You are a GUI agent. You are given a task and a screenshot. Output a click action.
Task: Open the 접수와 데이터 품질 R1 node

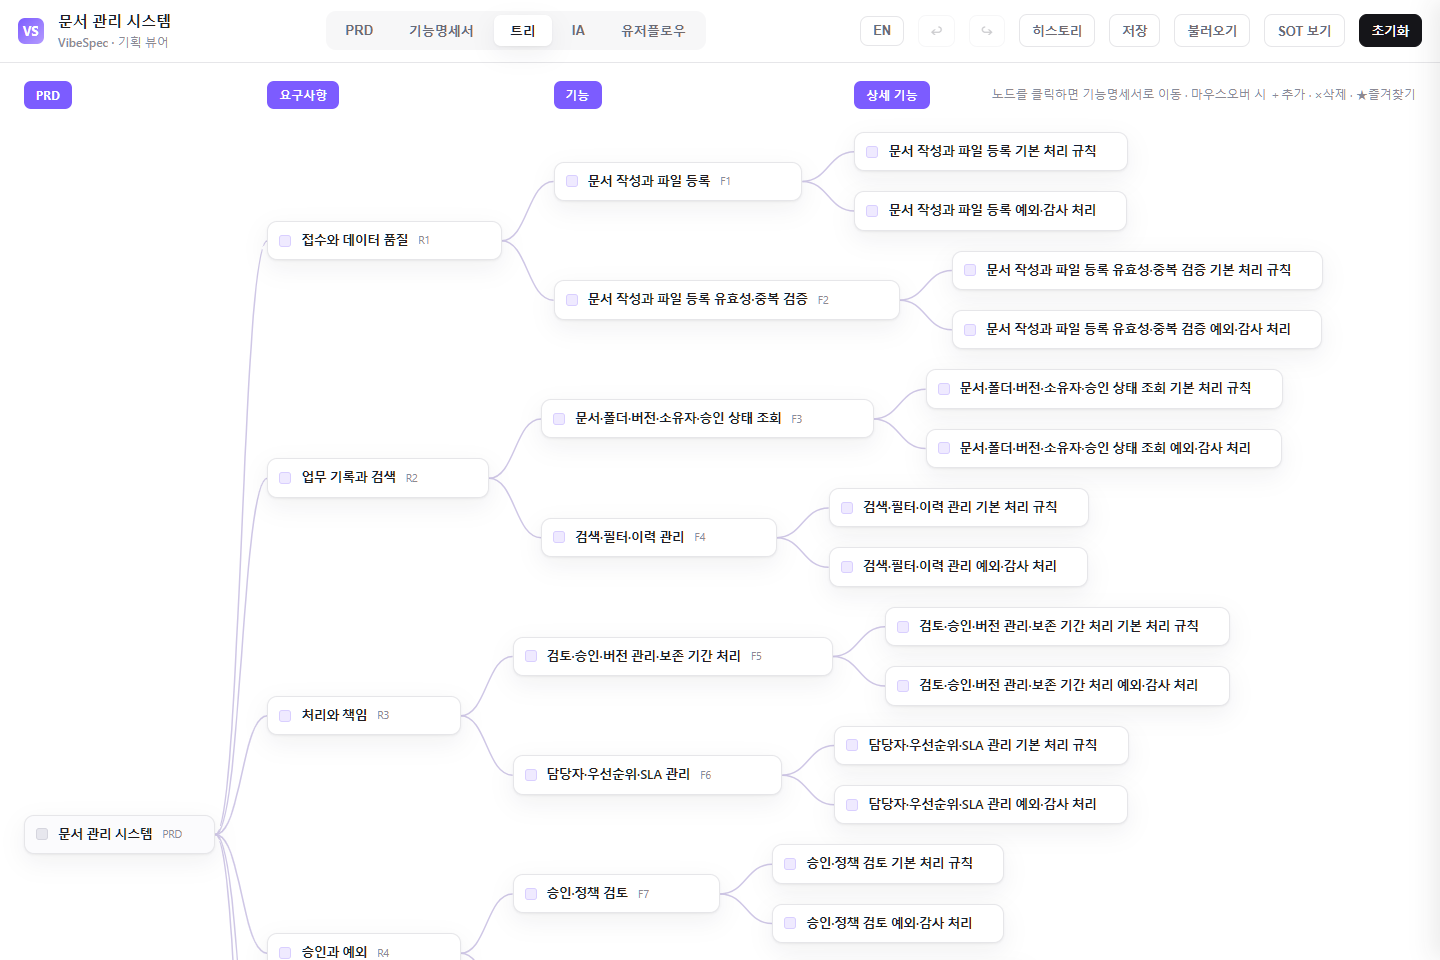(x=384, y=240)
